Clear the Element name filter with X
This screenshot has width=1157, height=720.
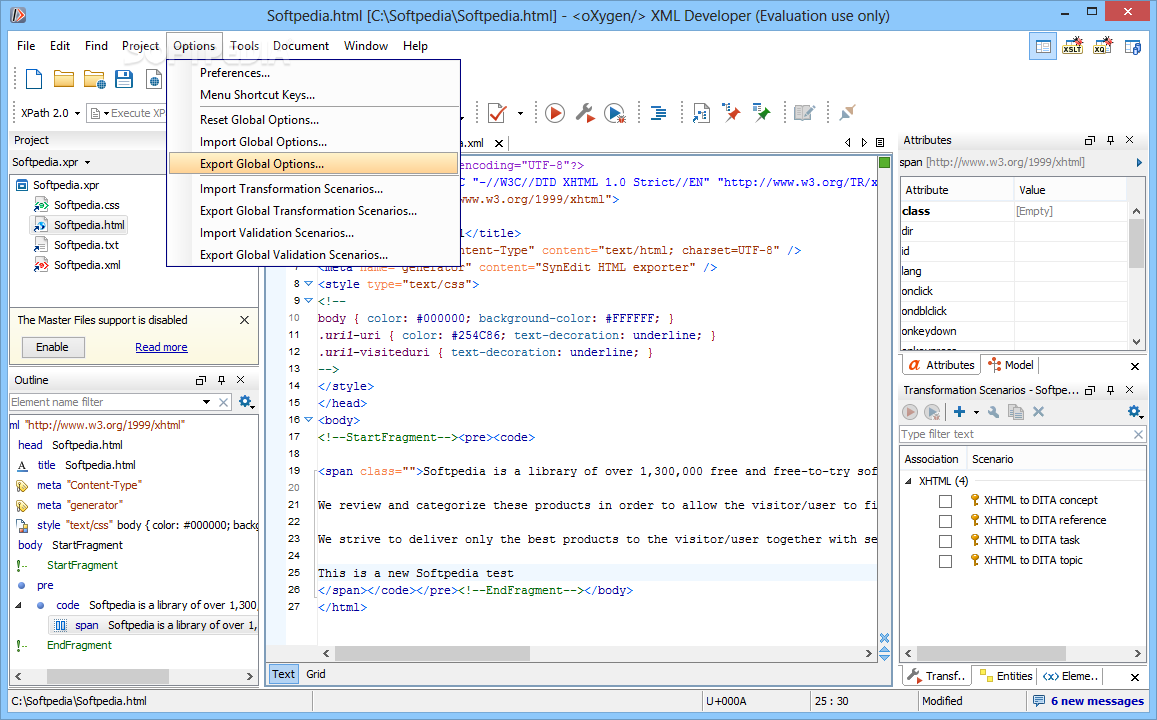click(224, 402)
